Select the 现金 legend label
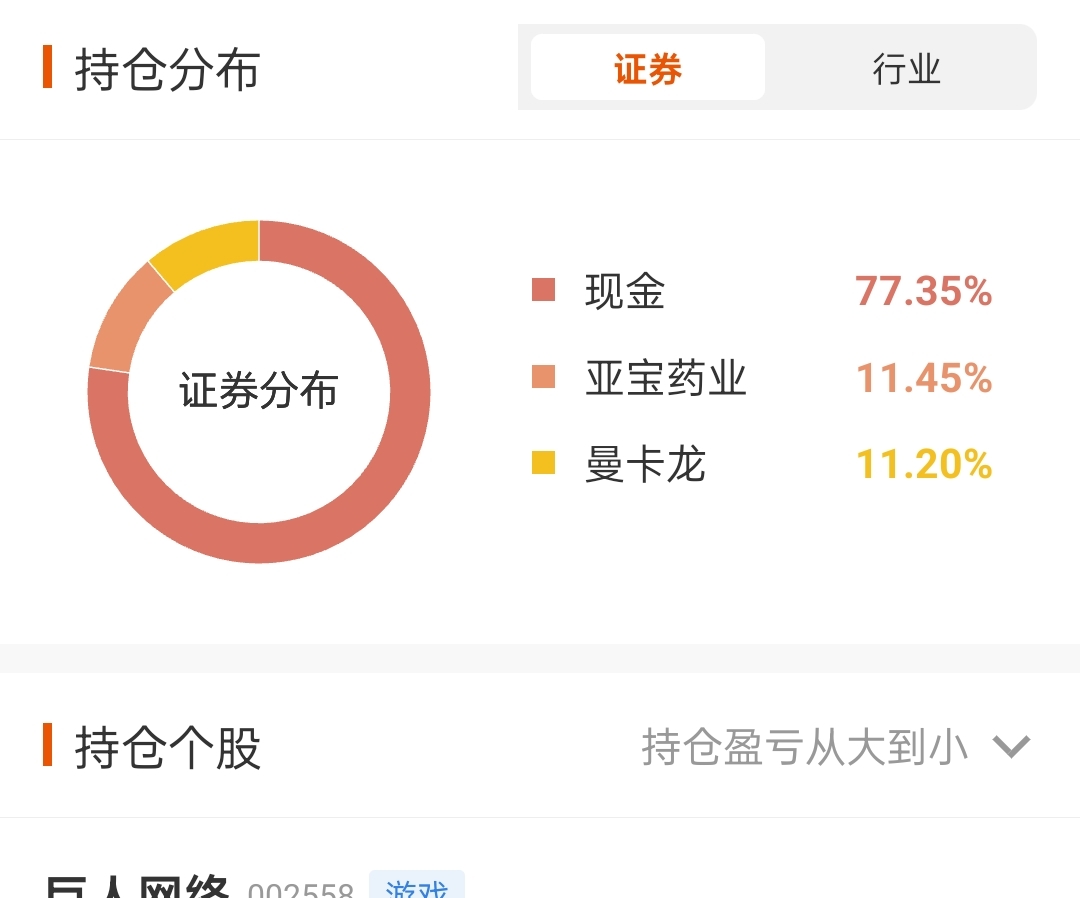Screen dimensions: 1080x898 point(625,291)
